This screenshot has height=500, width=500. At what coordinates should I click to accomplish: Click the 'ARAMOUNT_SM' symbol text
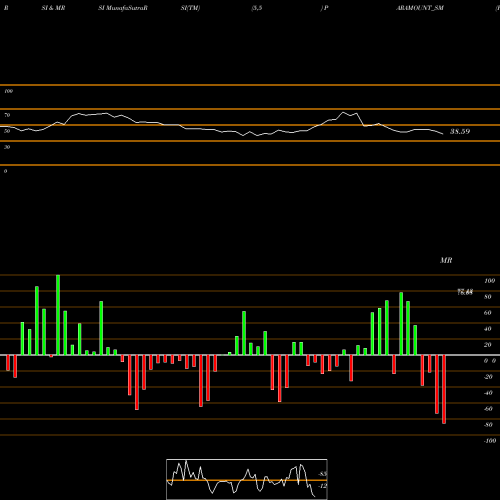pyautogui.click(x=420, y=8)
